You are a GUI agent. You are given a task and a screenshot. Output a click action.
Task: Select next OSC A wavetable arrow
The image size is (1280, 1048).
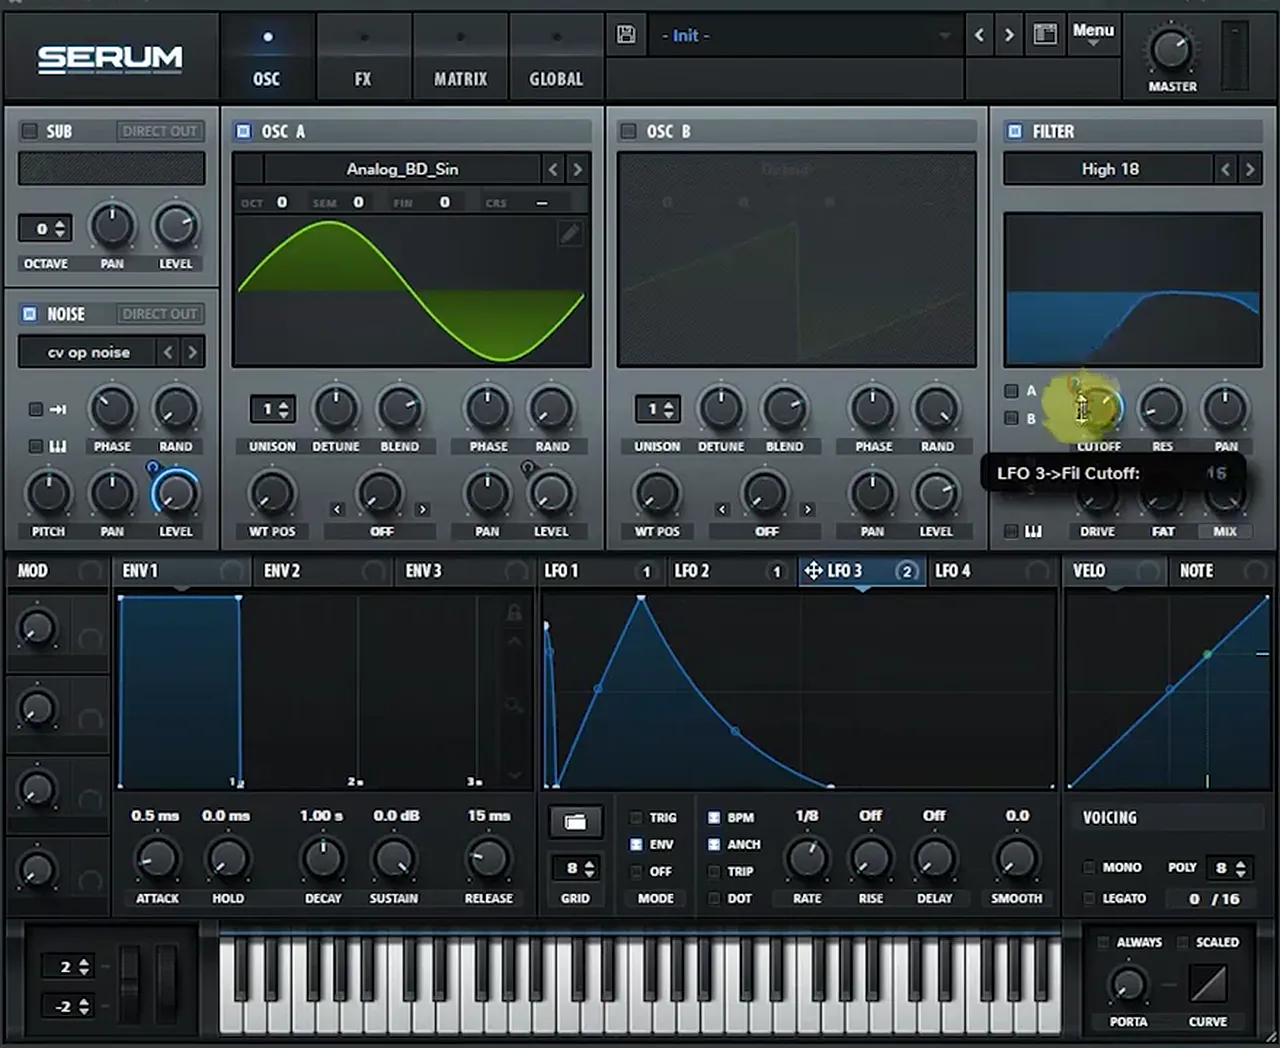577,169
